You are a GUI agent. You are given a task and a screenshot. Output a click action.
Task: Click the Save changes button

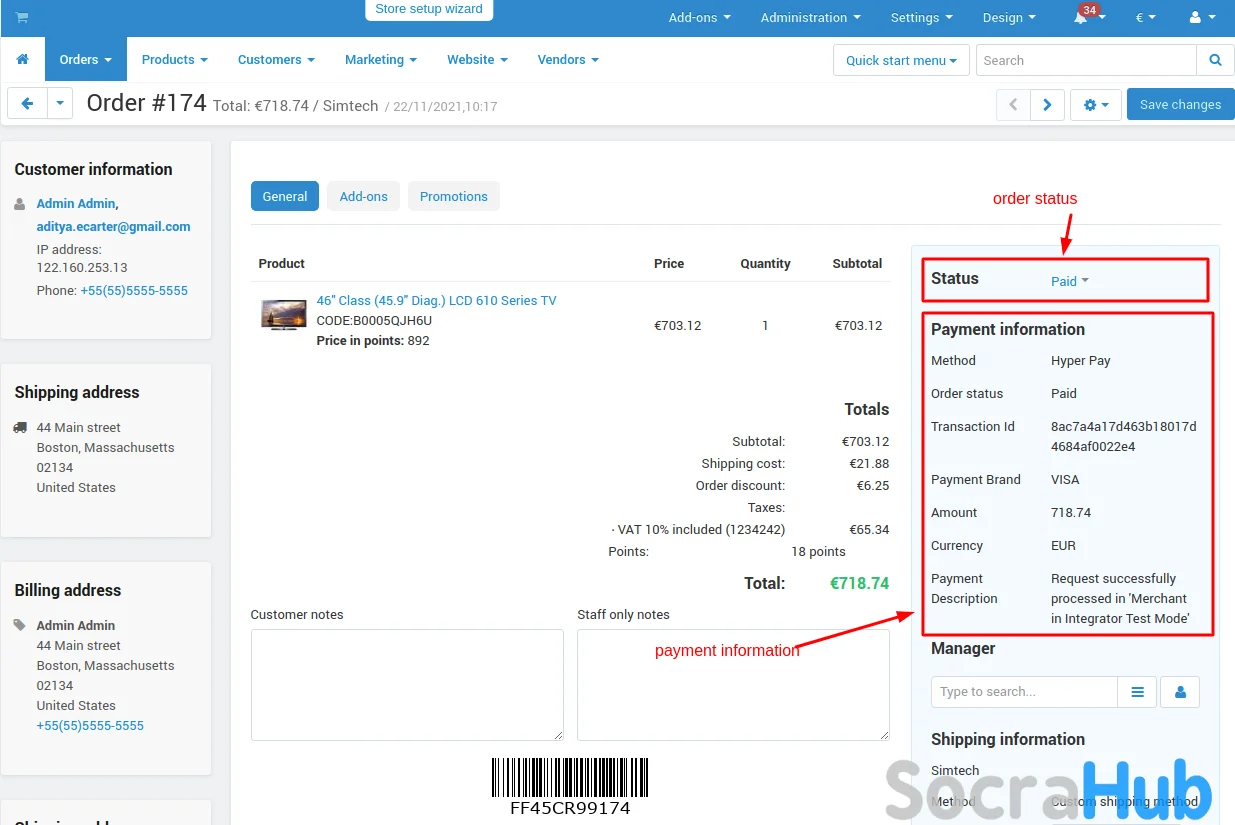[x=1180, y=104]
